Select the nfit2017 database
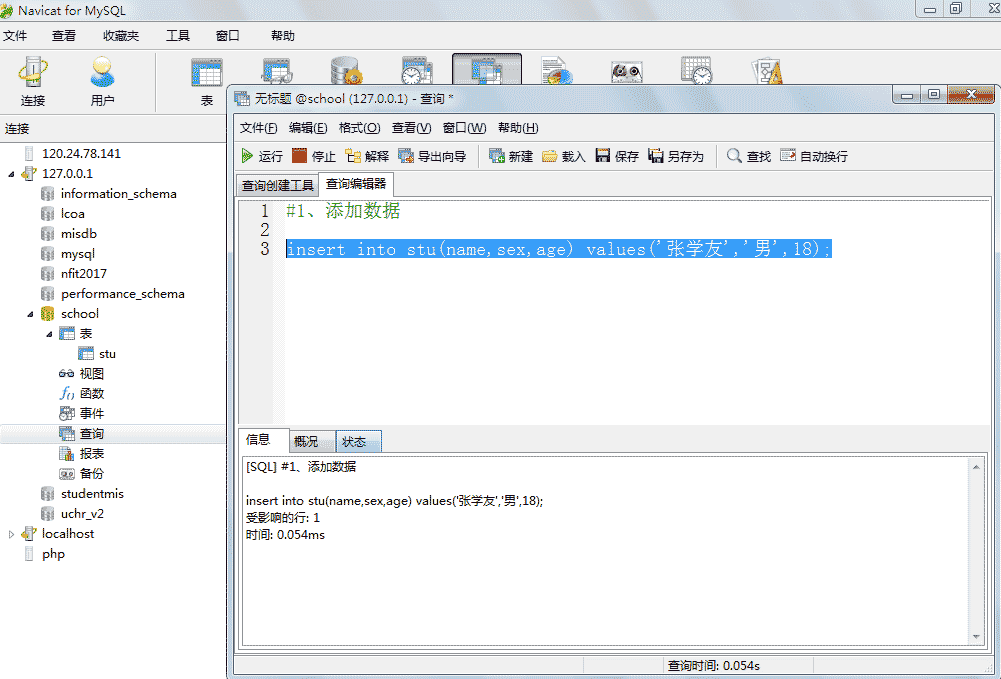1001x679 pixels. click(84, 273)
